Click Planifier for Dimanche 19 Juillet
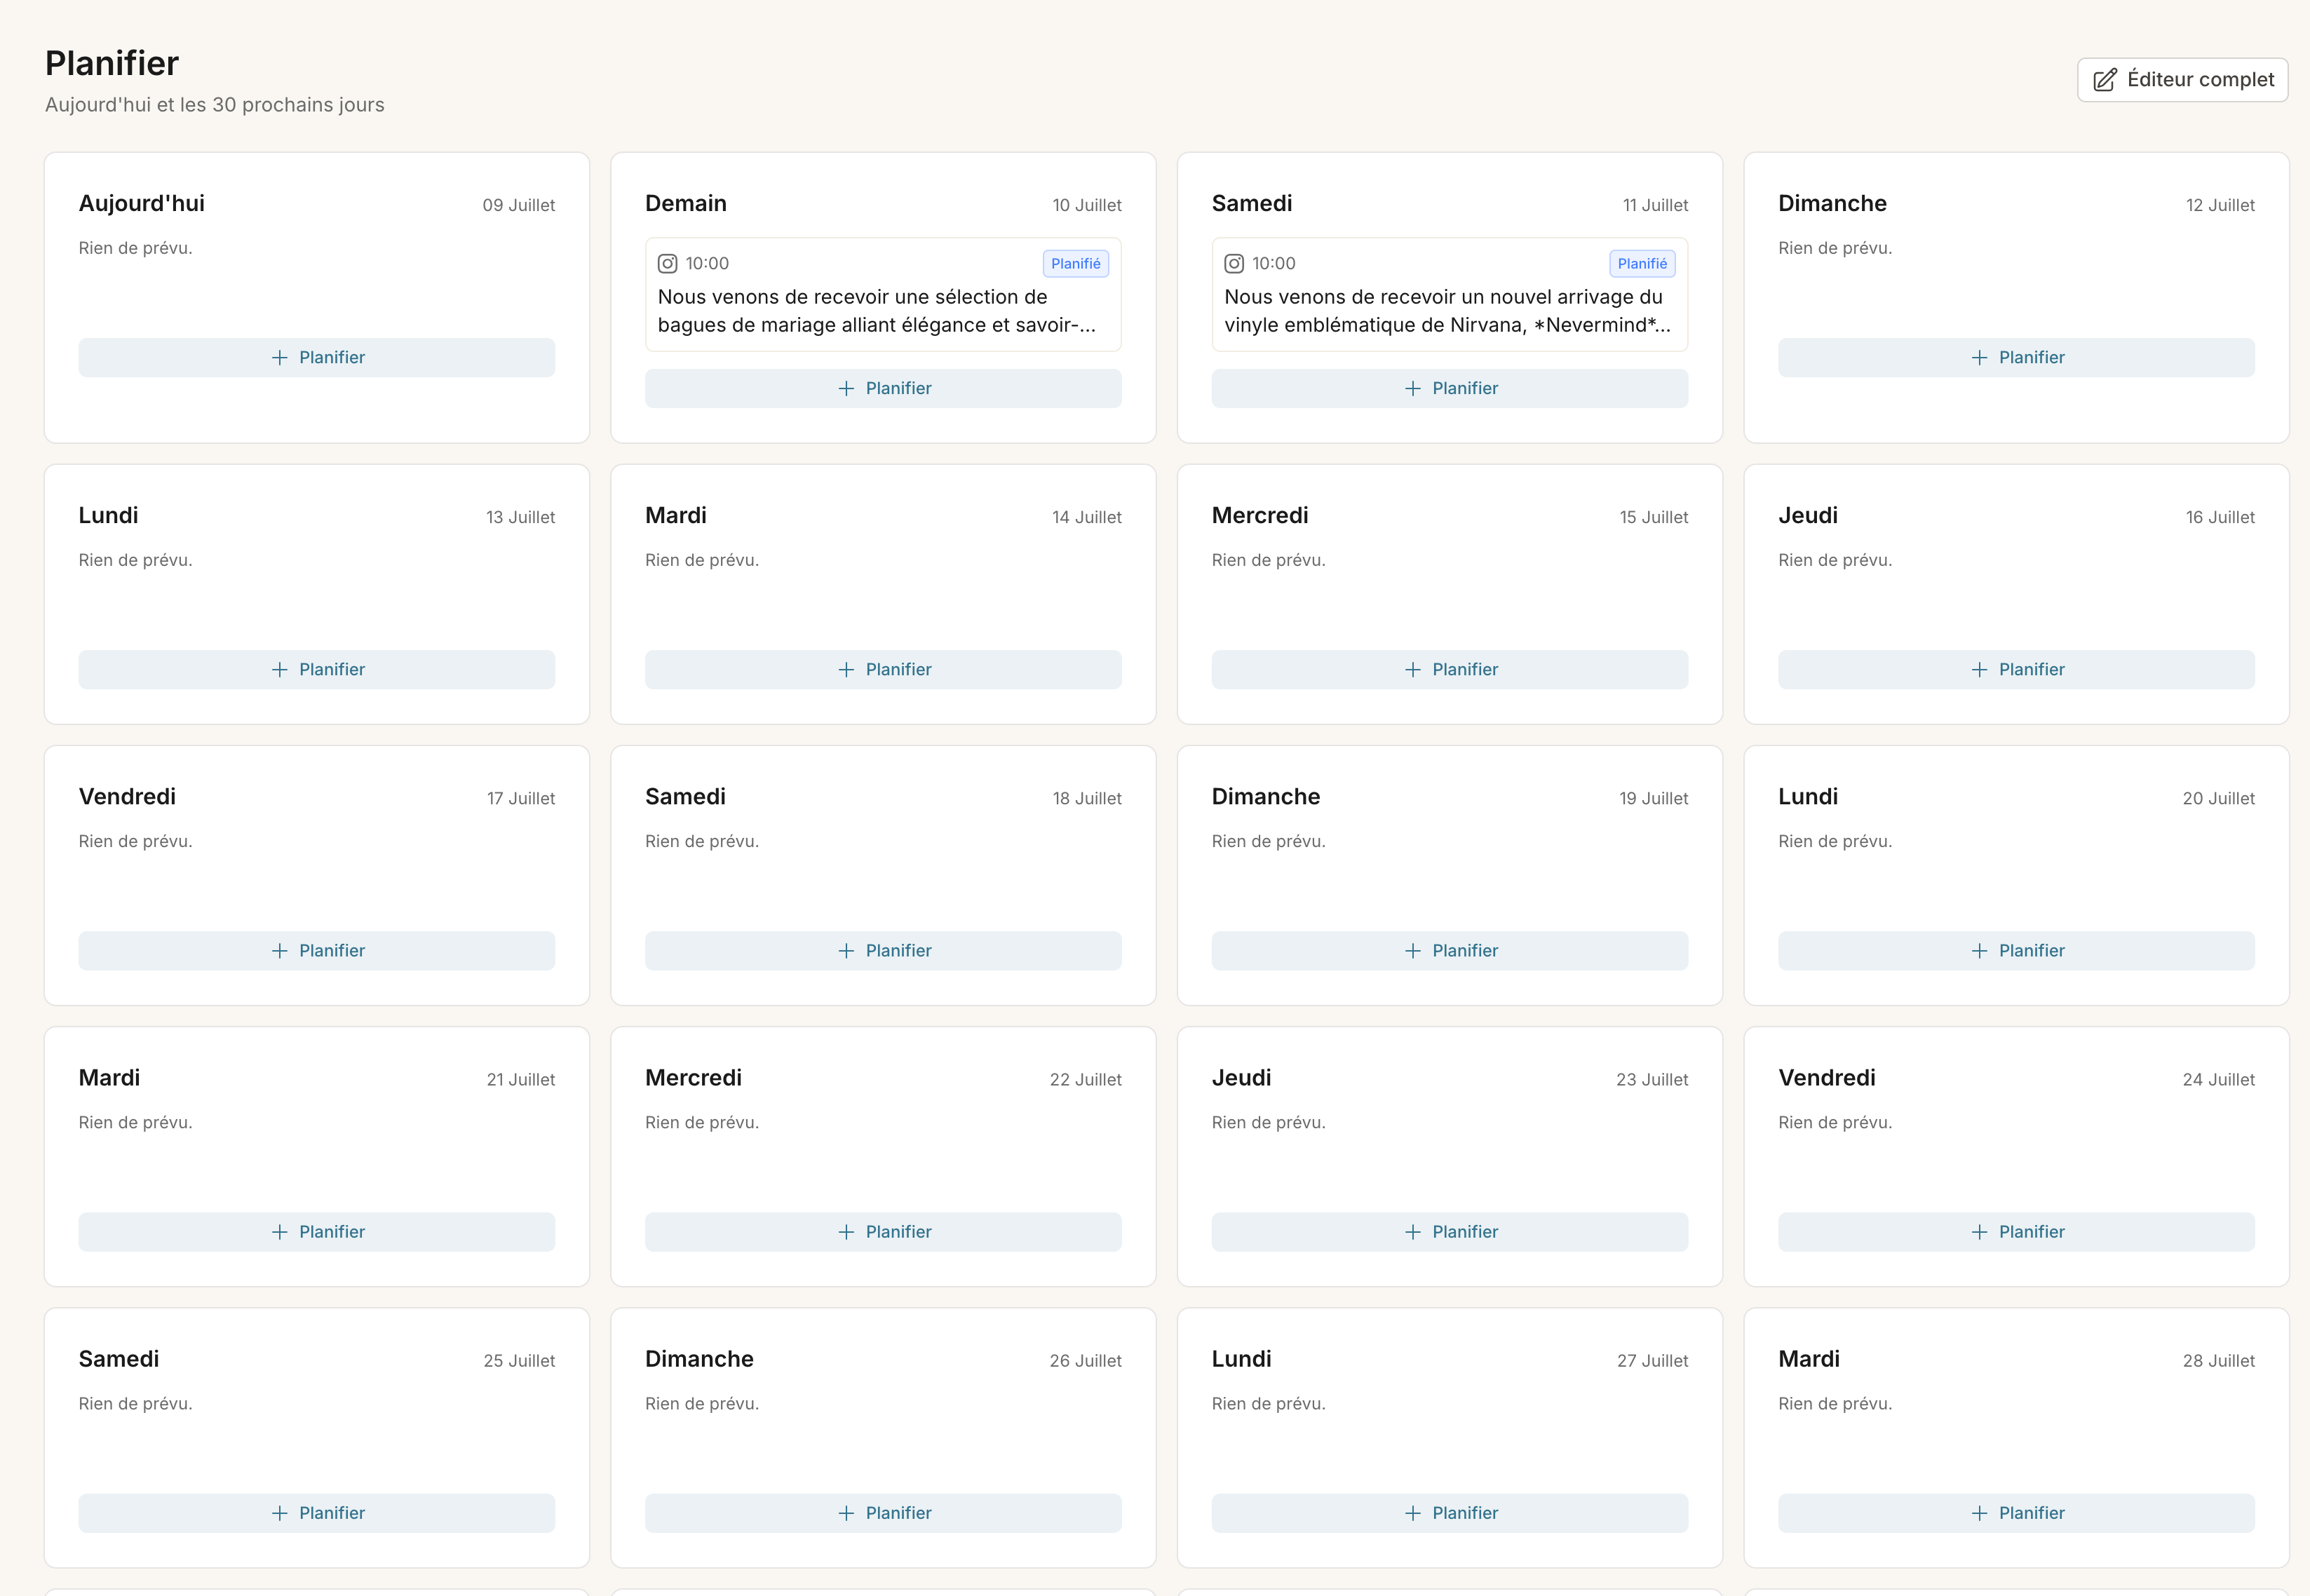The height and width of the screenshot is (1596, 2310). tap(1450, 951)
